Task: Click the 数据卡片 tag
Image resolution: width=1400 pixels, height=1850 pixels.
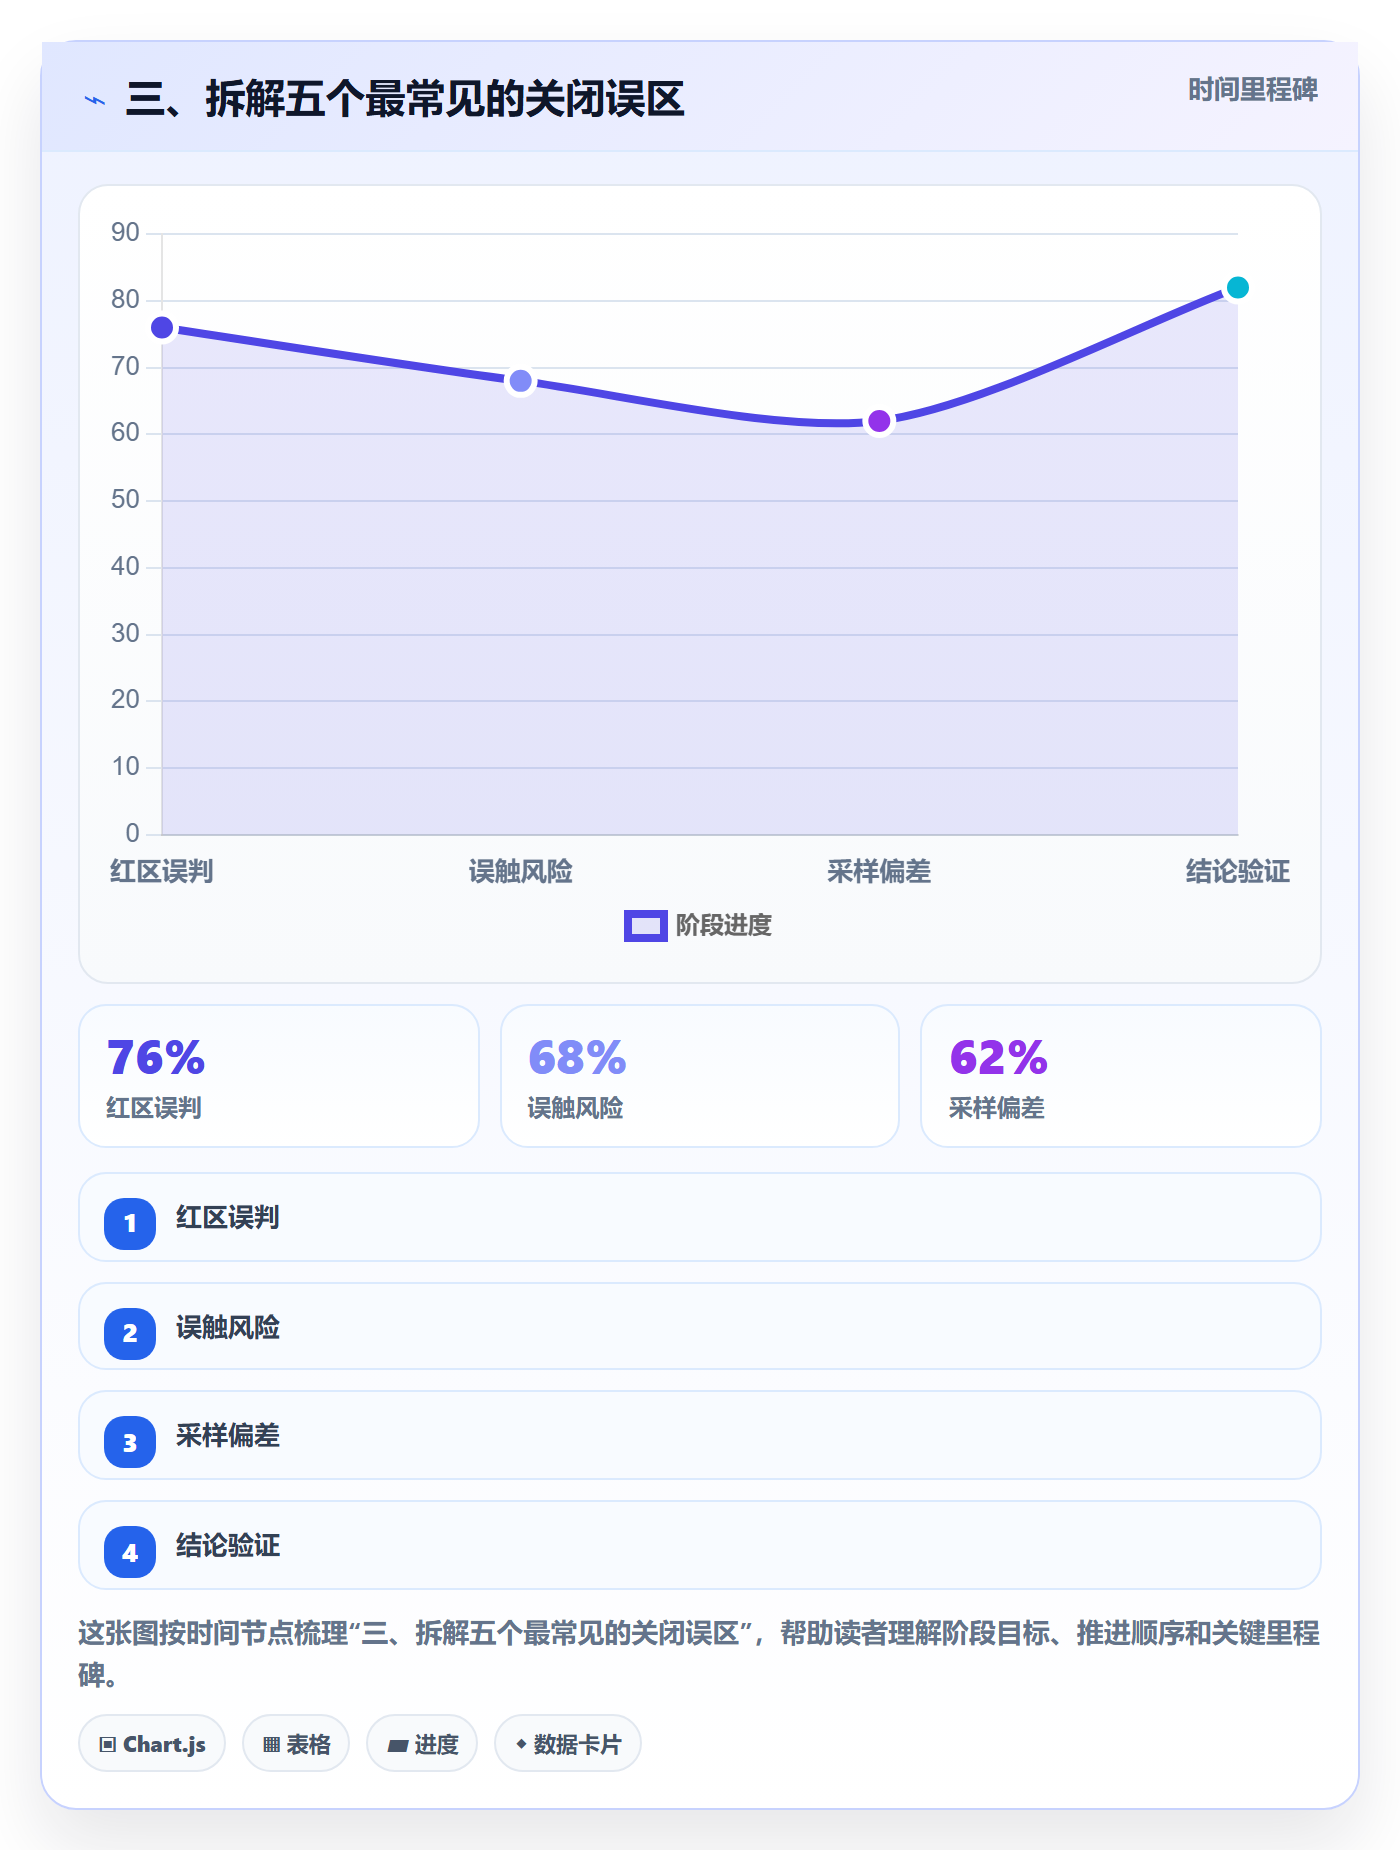Action: pyautogui.click(x=568, y=1744)
